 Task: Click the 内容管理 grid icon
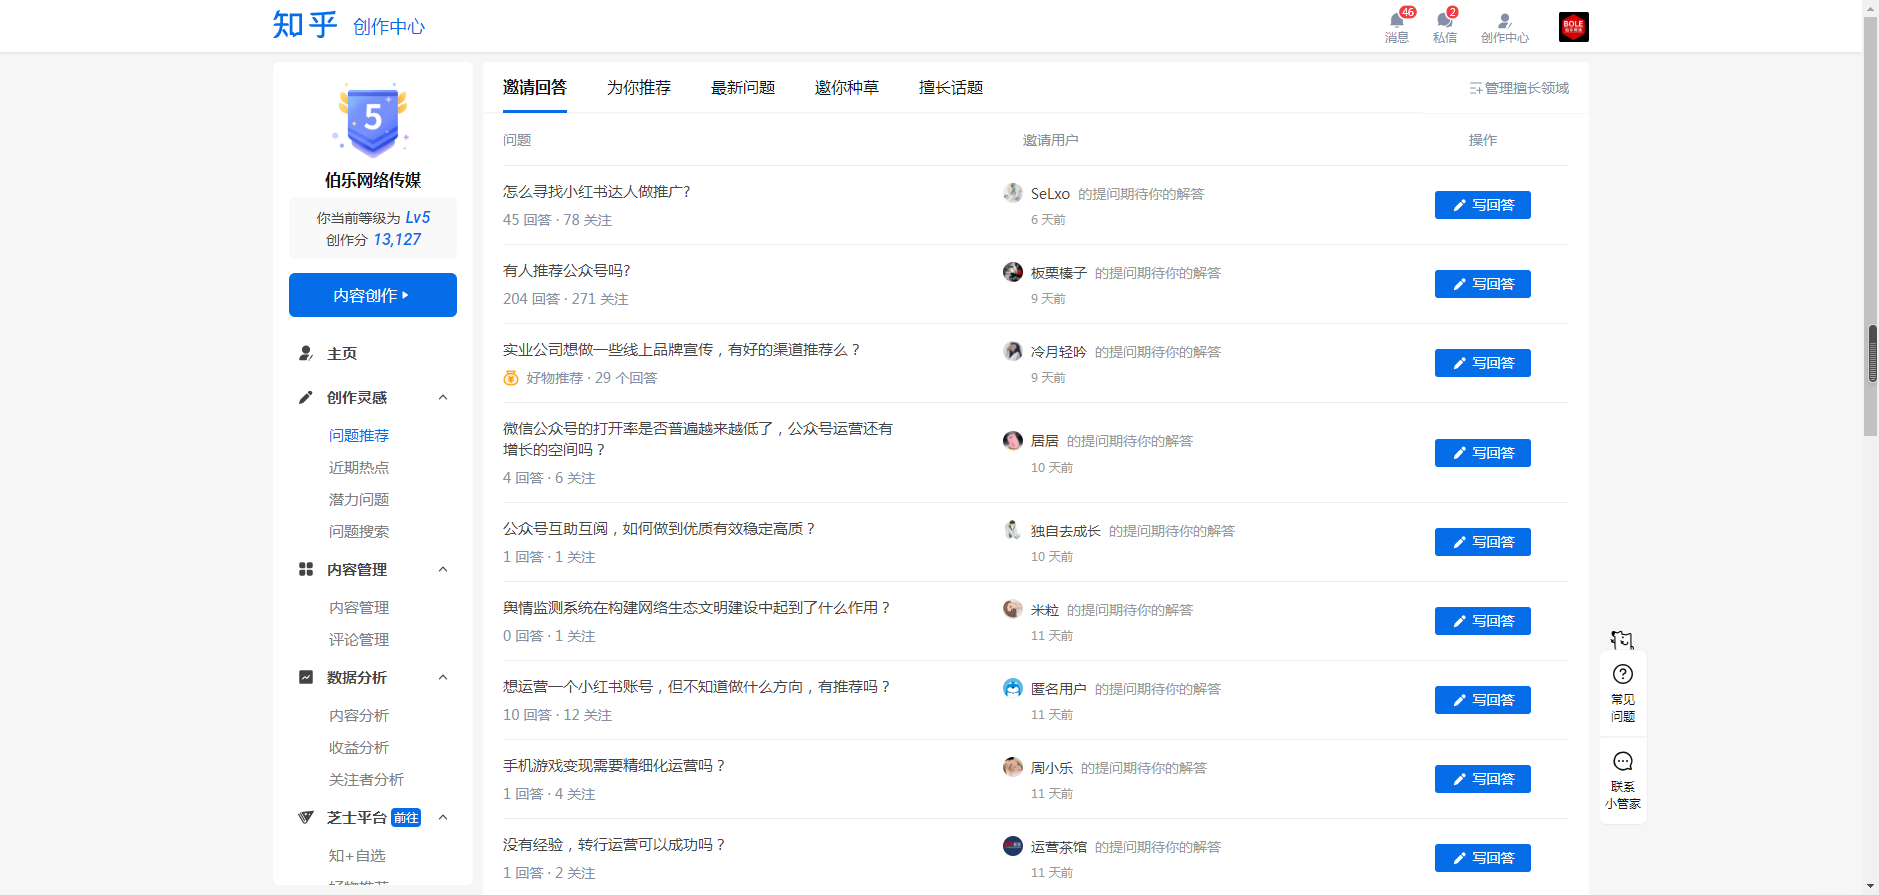pyautogui.click(x=306, y=569)
